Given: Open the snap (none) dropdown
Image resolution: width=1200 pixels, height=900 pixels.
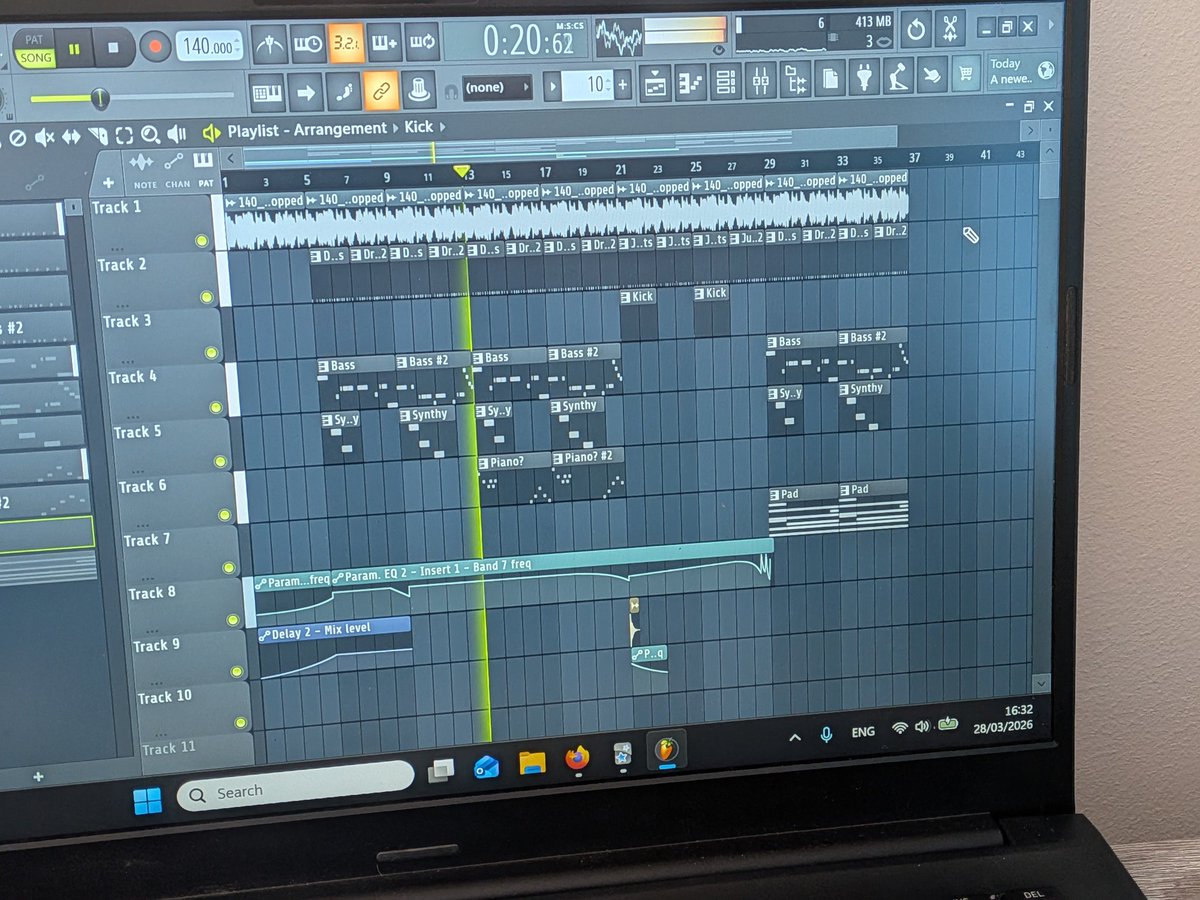Looking at the screenshot, I should coord(497,87).
